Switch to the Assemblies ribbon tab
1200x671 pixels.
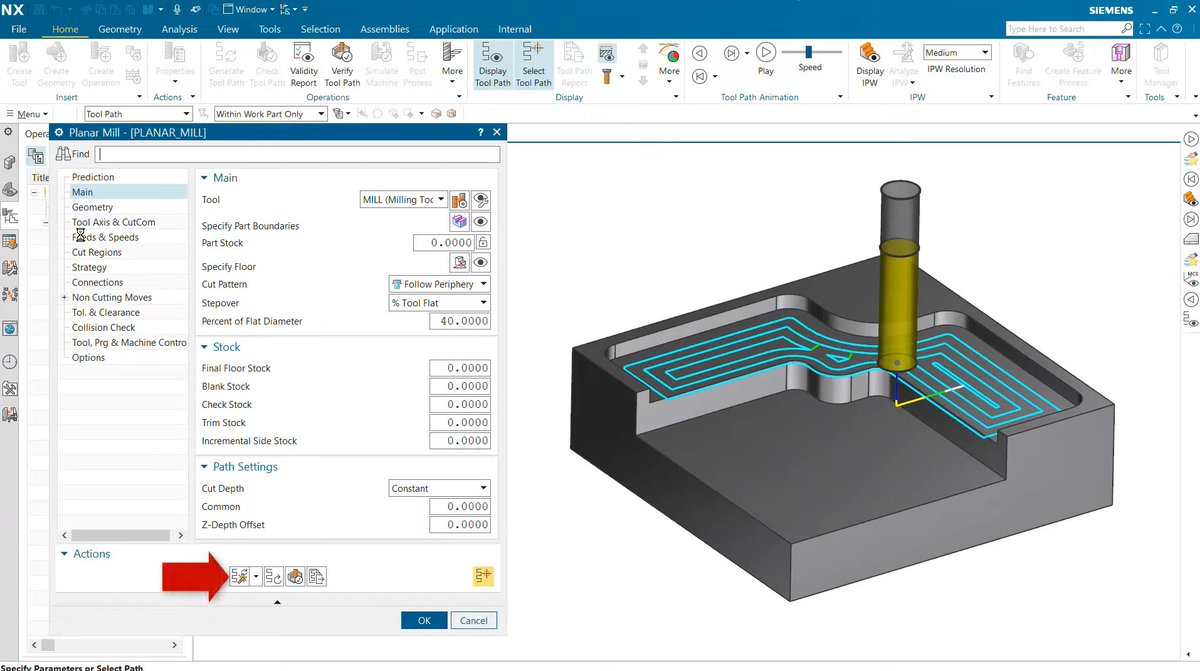pyautogui.click(x=385, y=29)
